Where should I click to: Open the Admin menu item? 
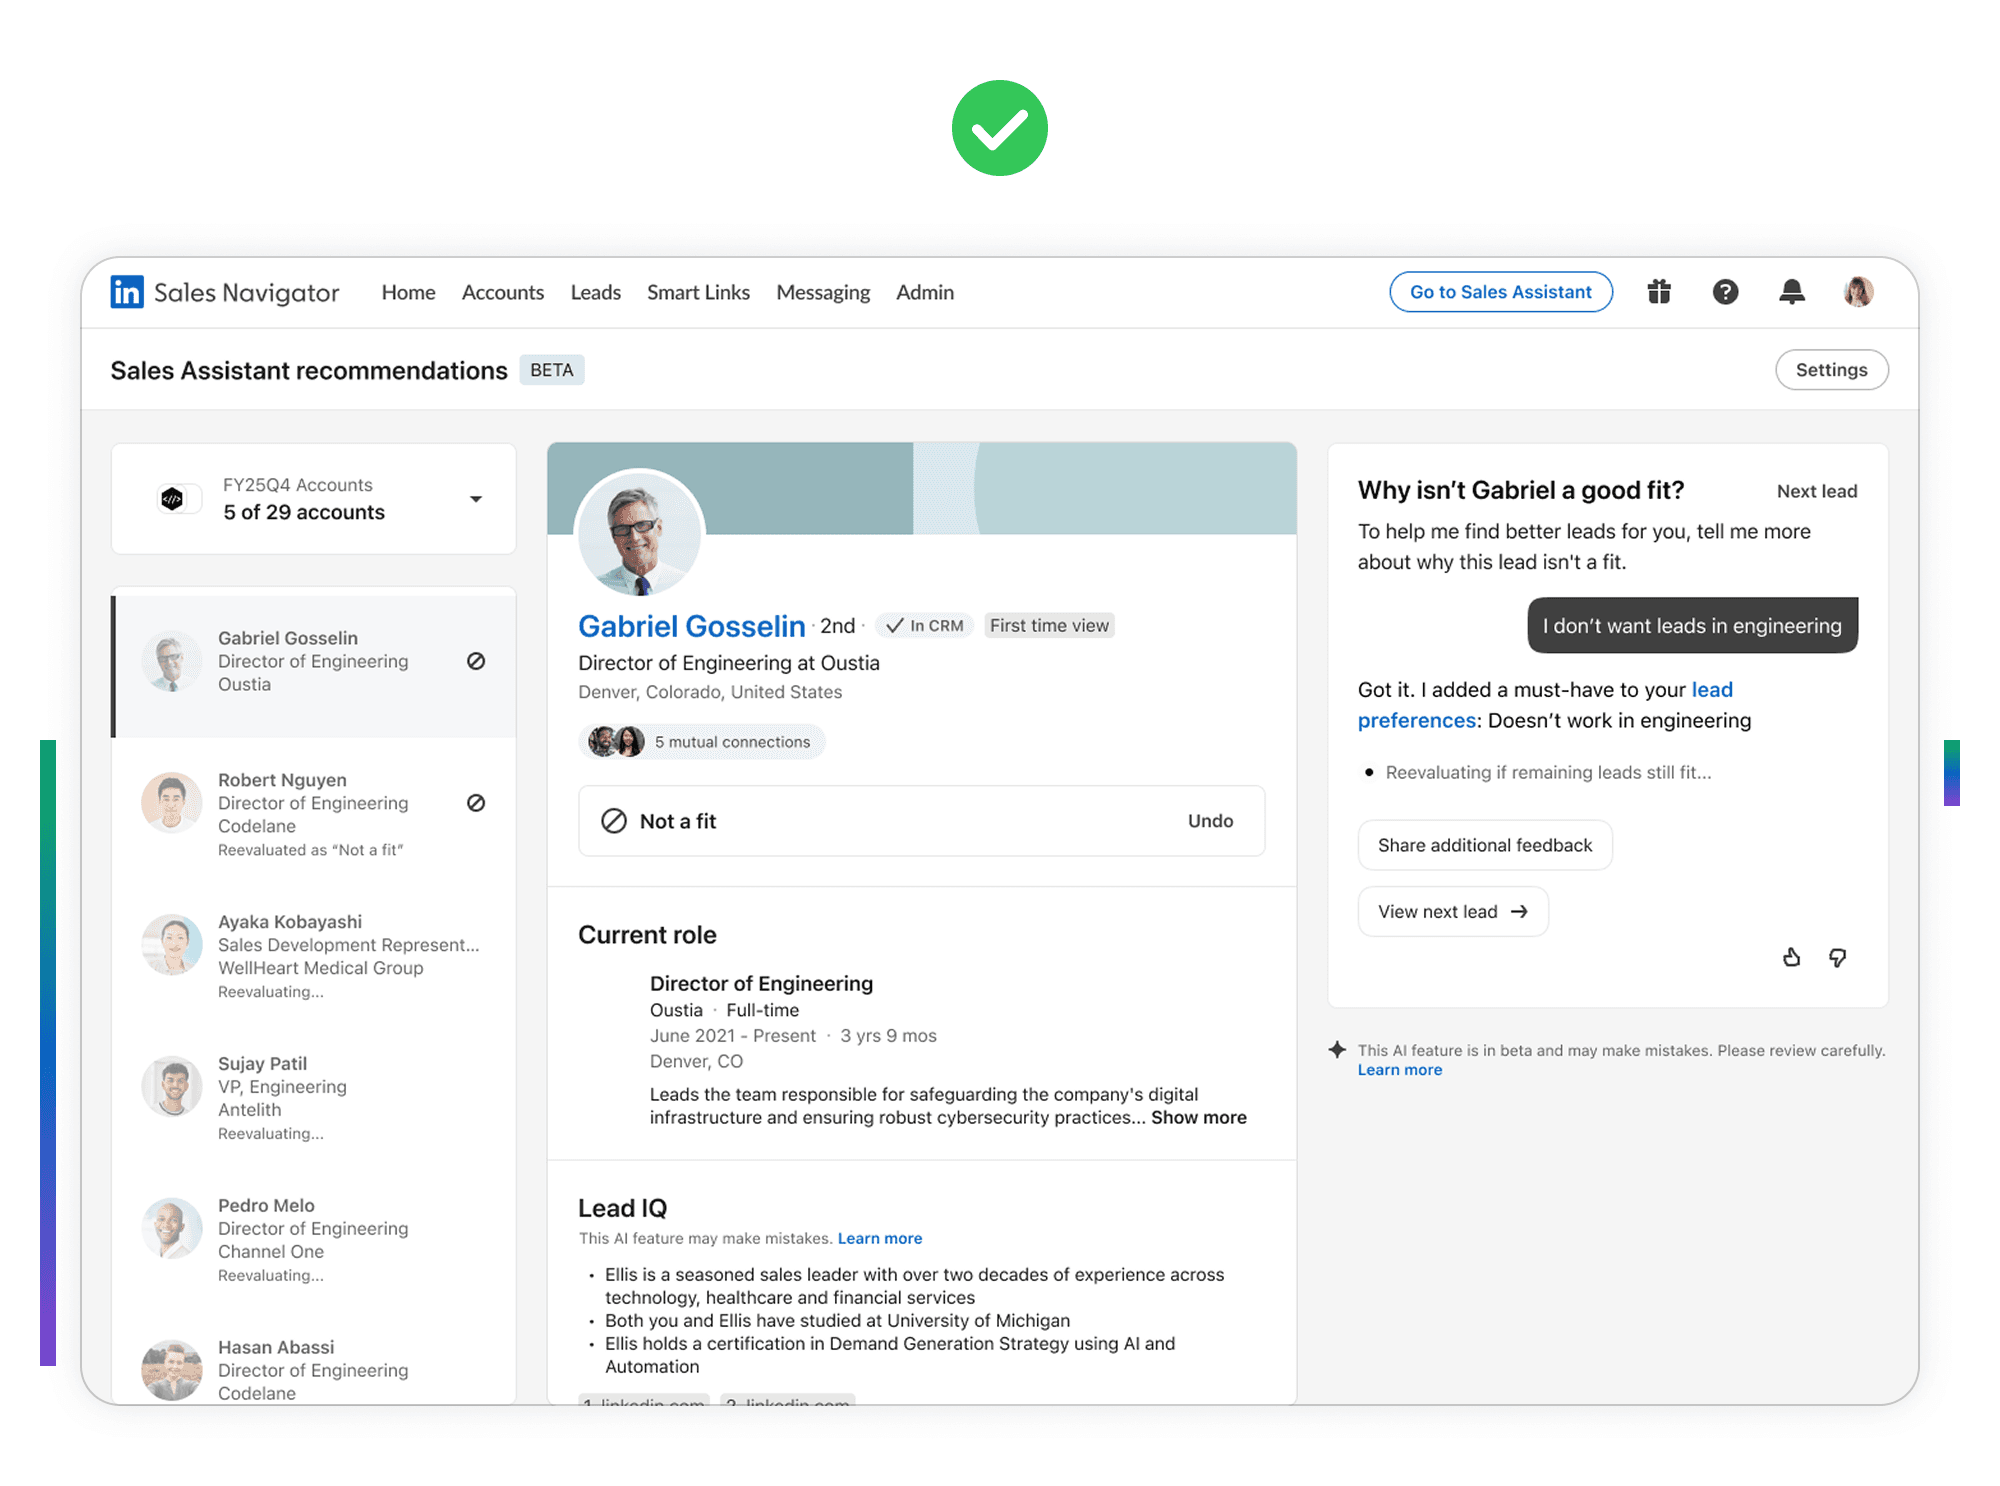coord(924,292)
